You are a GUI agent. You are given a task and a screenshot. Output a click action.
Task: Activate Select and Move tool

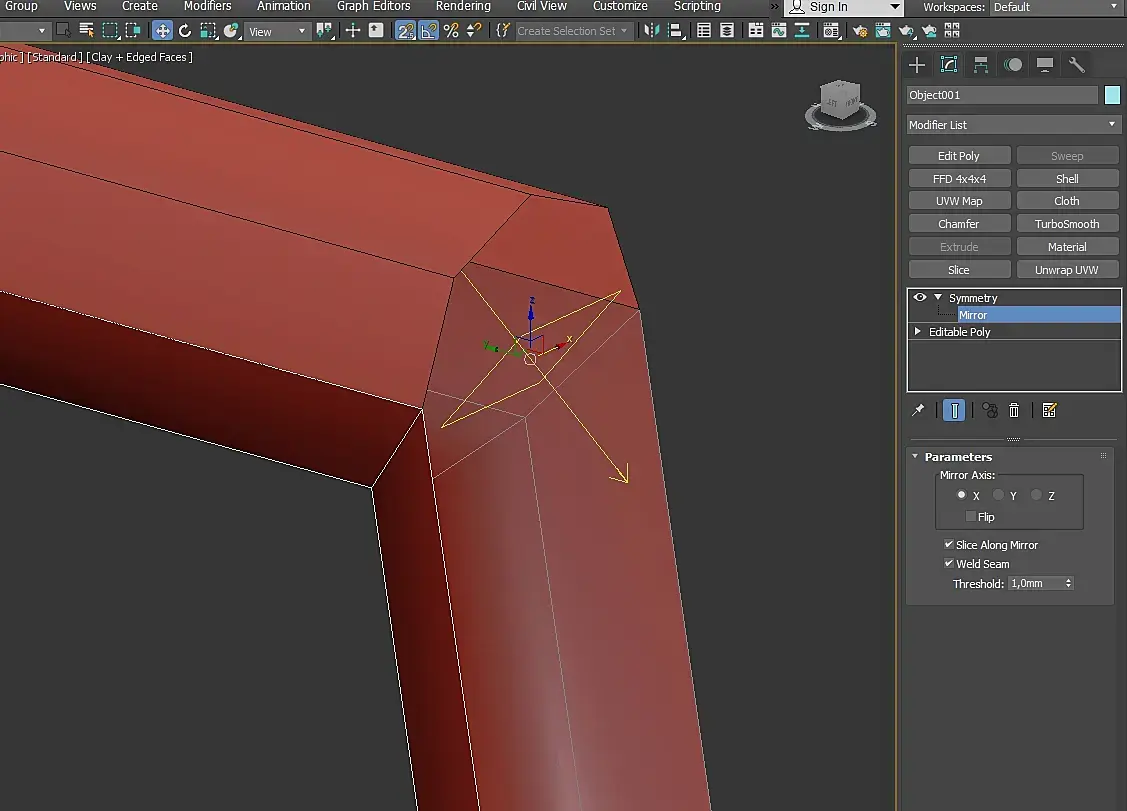162,31
